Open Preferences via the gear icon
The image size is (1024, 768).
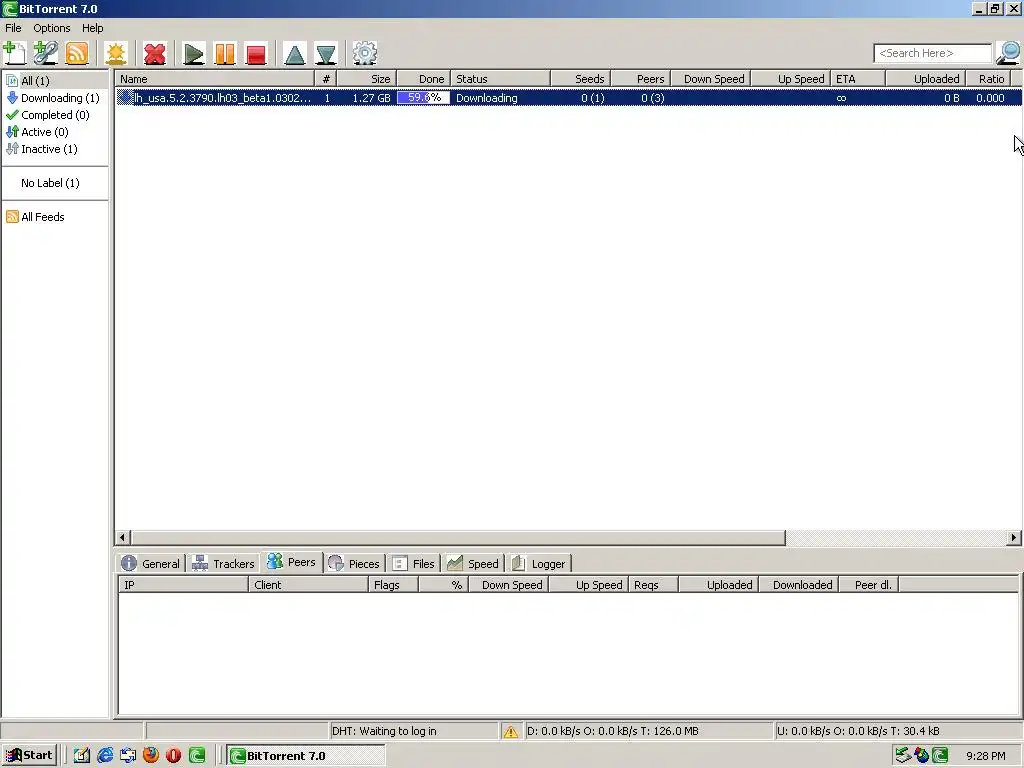[x=364, y=53]
